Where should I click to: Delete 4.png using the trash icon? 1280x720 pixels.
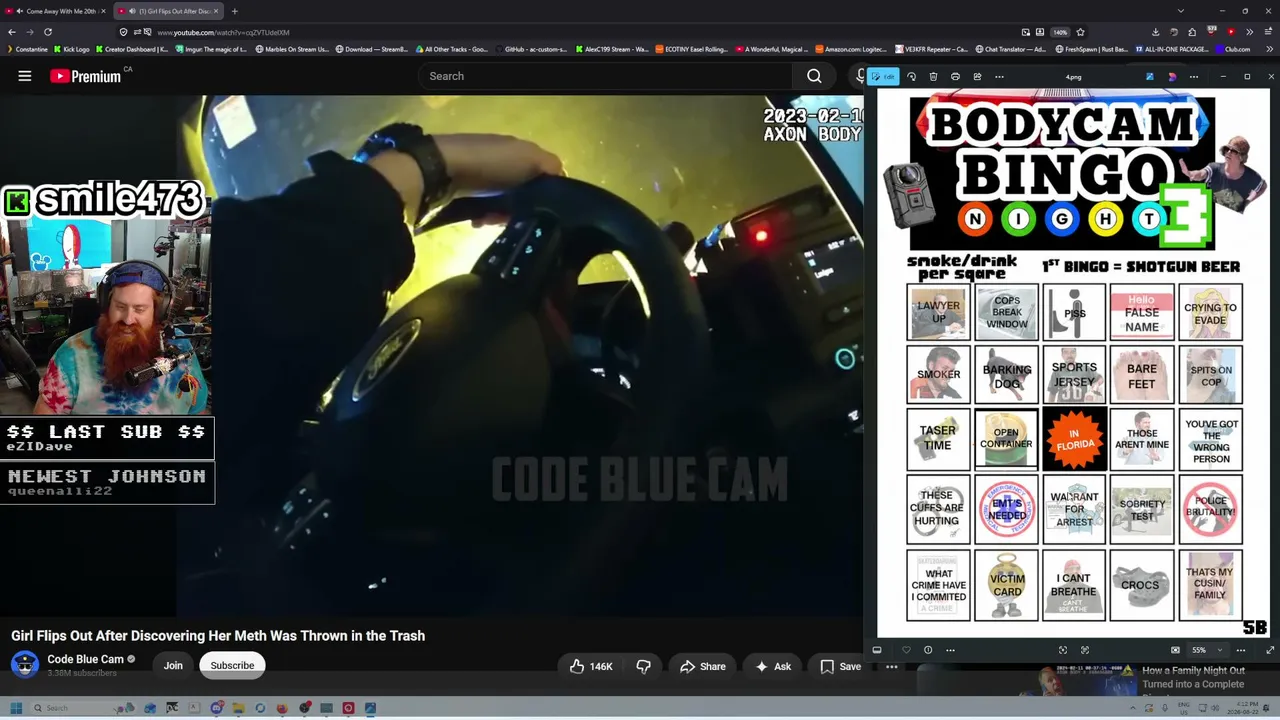933,77
